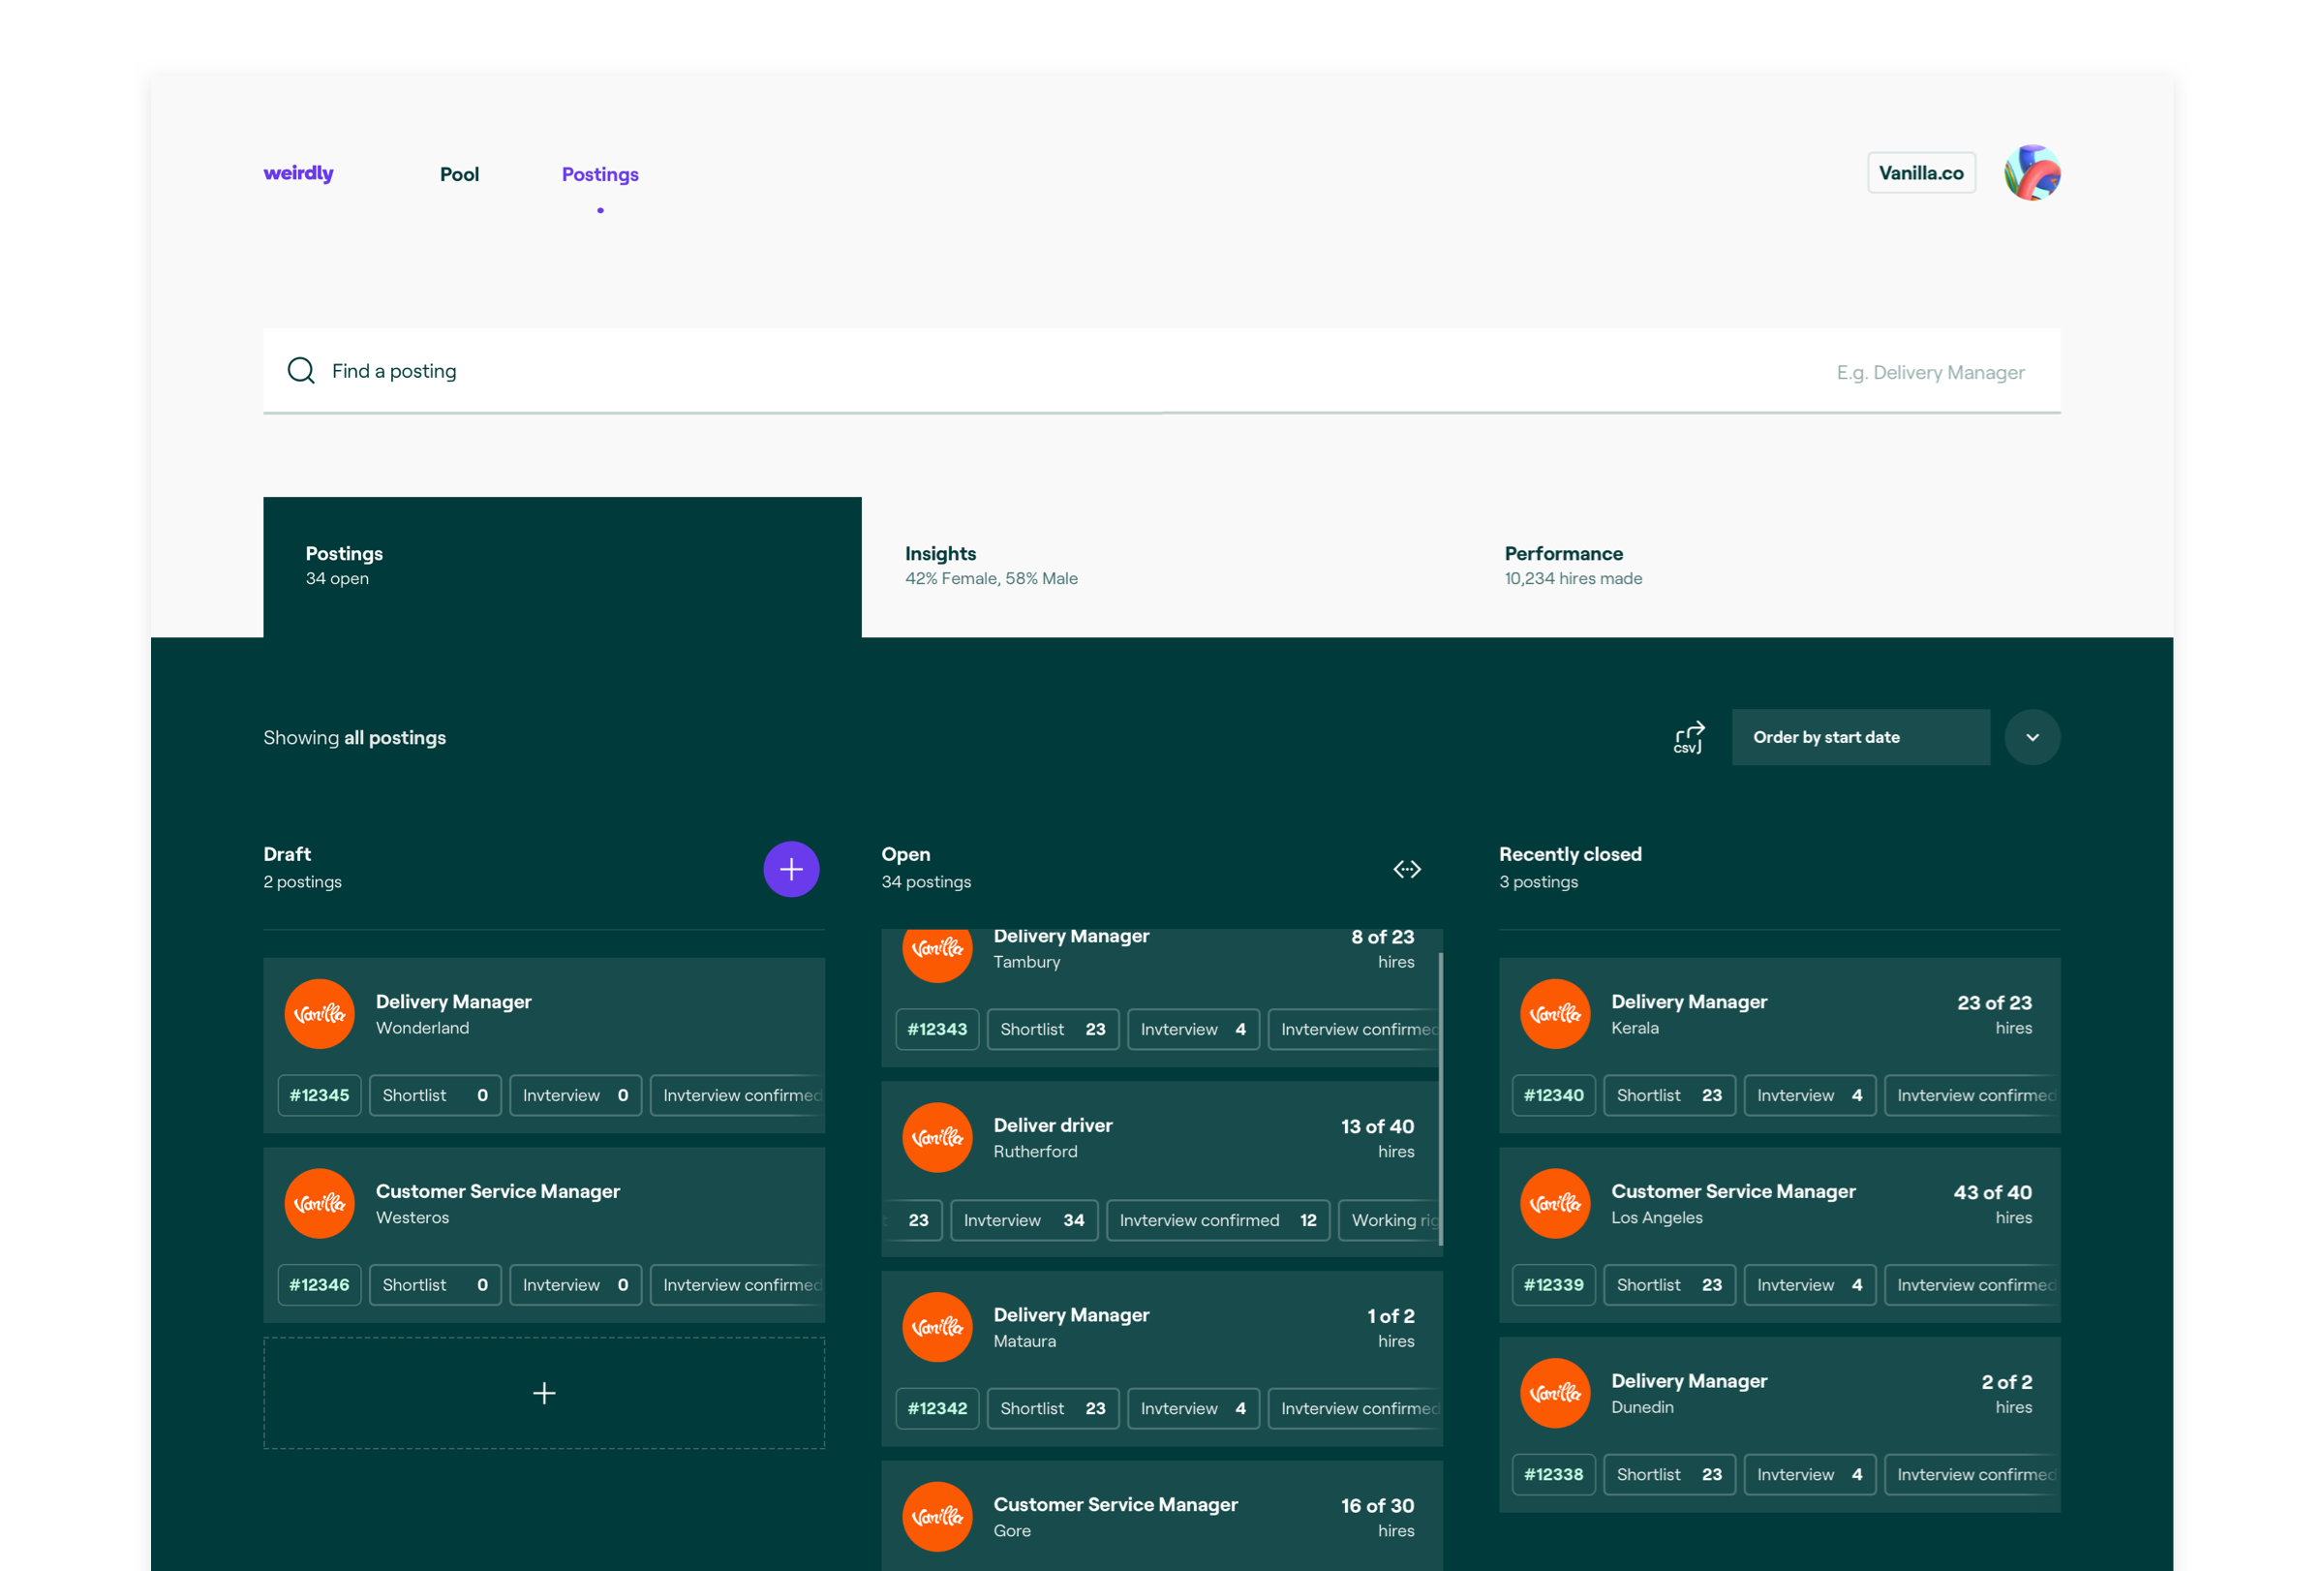Viewport: 2324px width, 1571px height.
Task: Click the Vanilla logo on the Dunedin posting
Action: (1555, 1392)
